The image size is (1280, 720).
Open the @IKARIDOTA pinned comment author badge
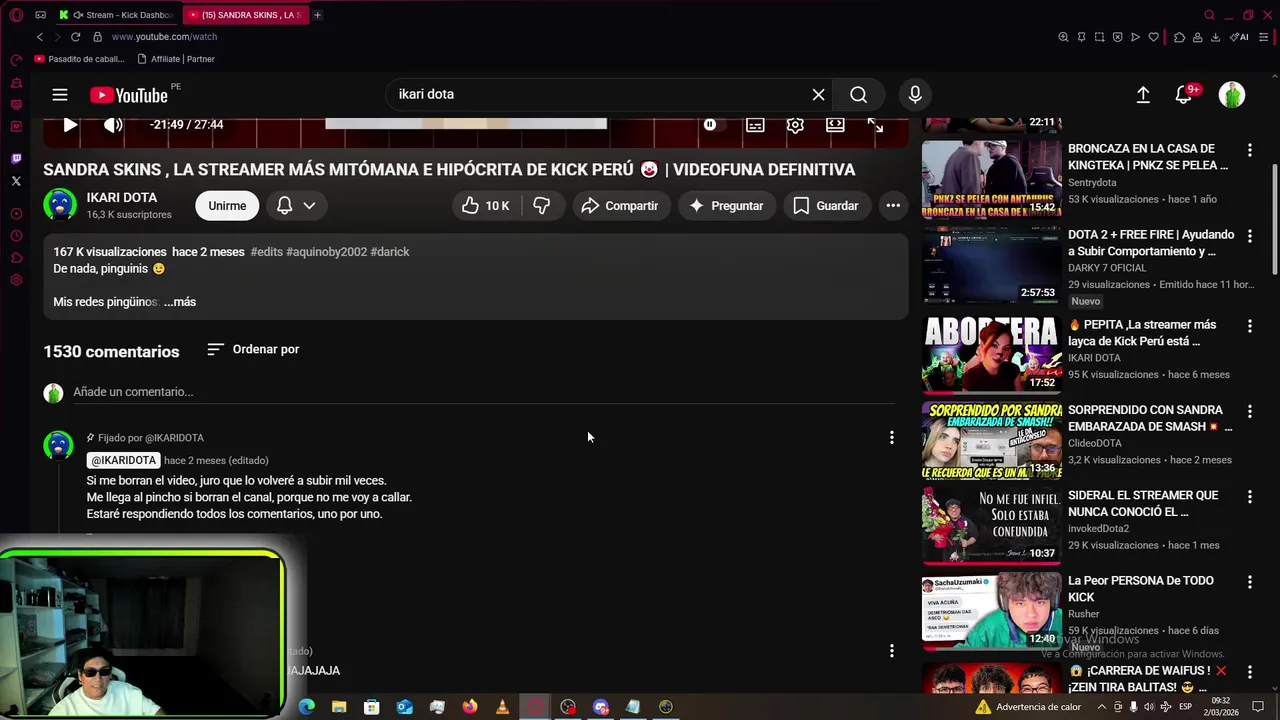pos(124,461)
